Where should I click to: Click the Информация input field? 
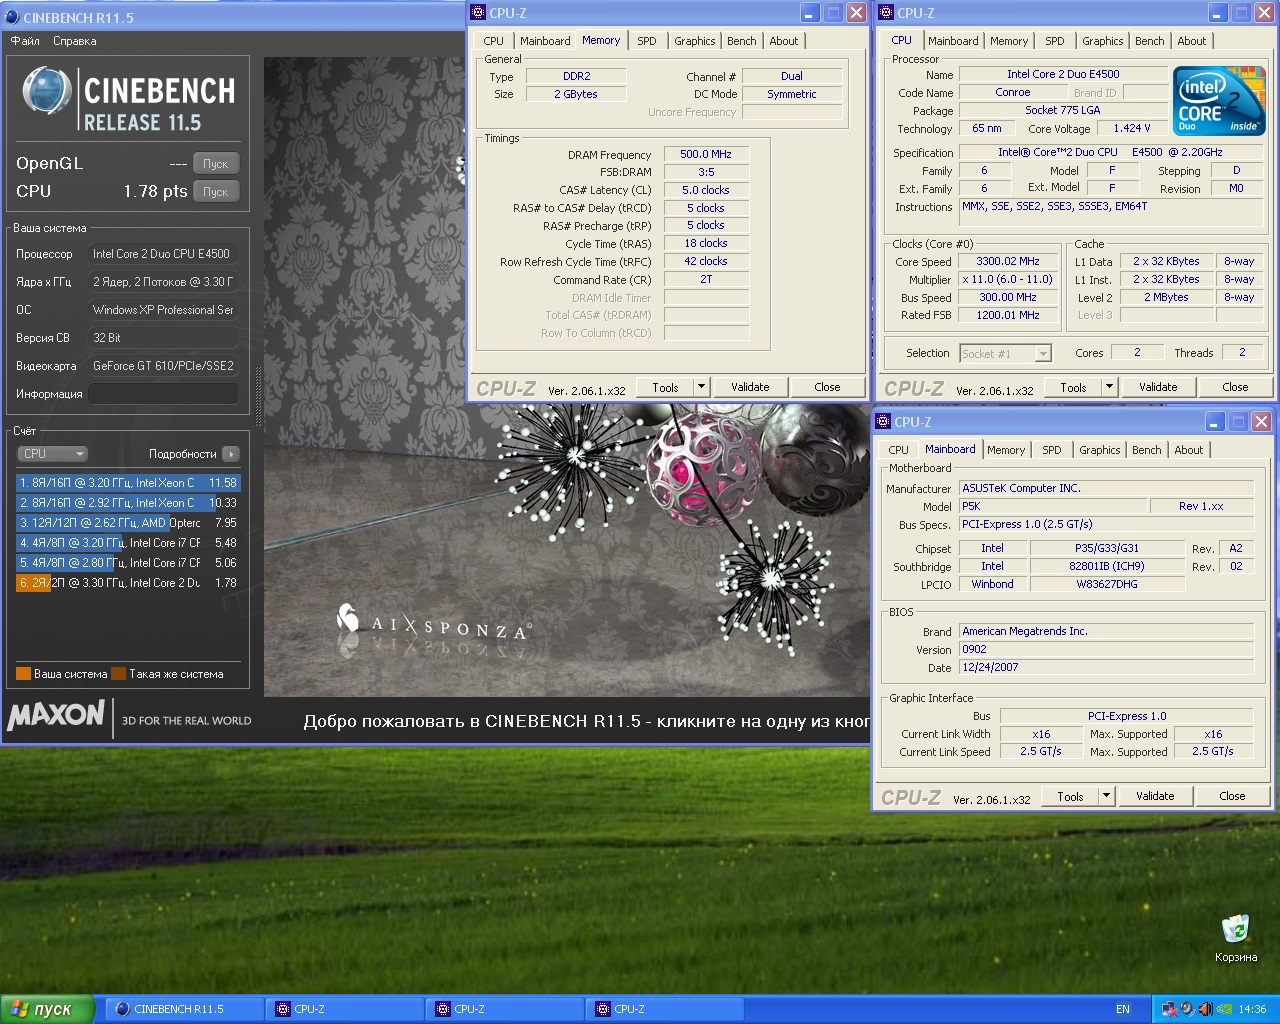point(163,394)
